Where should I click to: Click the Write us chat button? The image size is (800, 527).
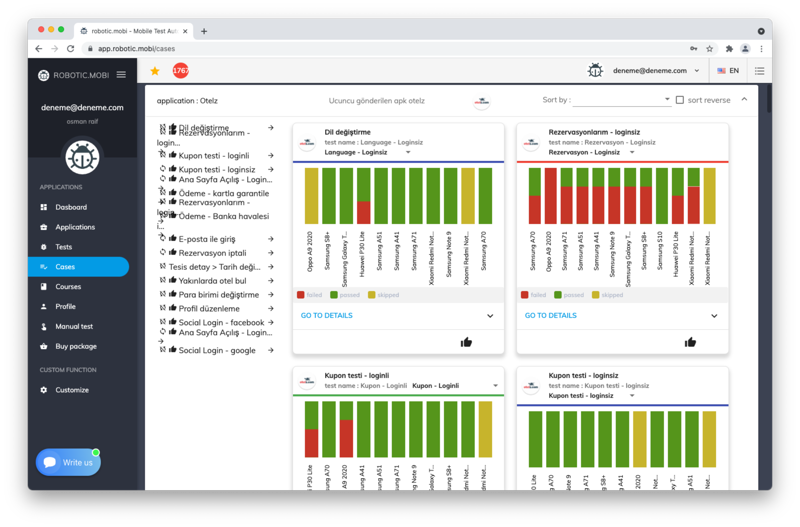coord(68,462)
